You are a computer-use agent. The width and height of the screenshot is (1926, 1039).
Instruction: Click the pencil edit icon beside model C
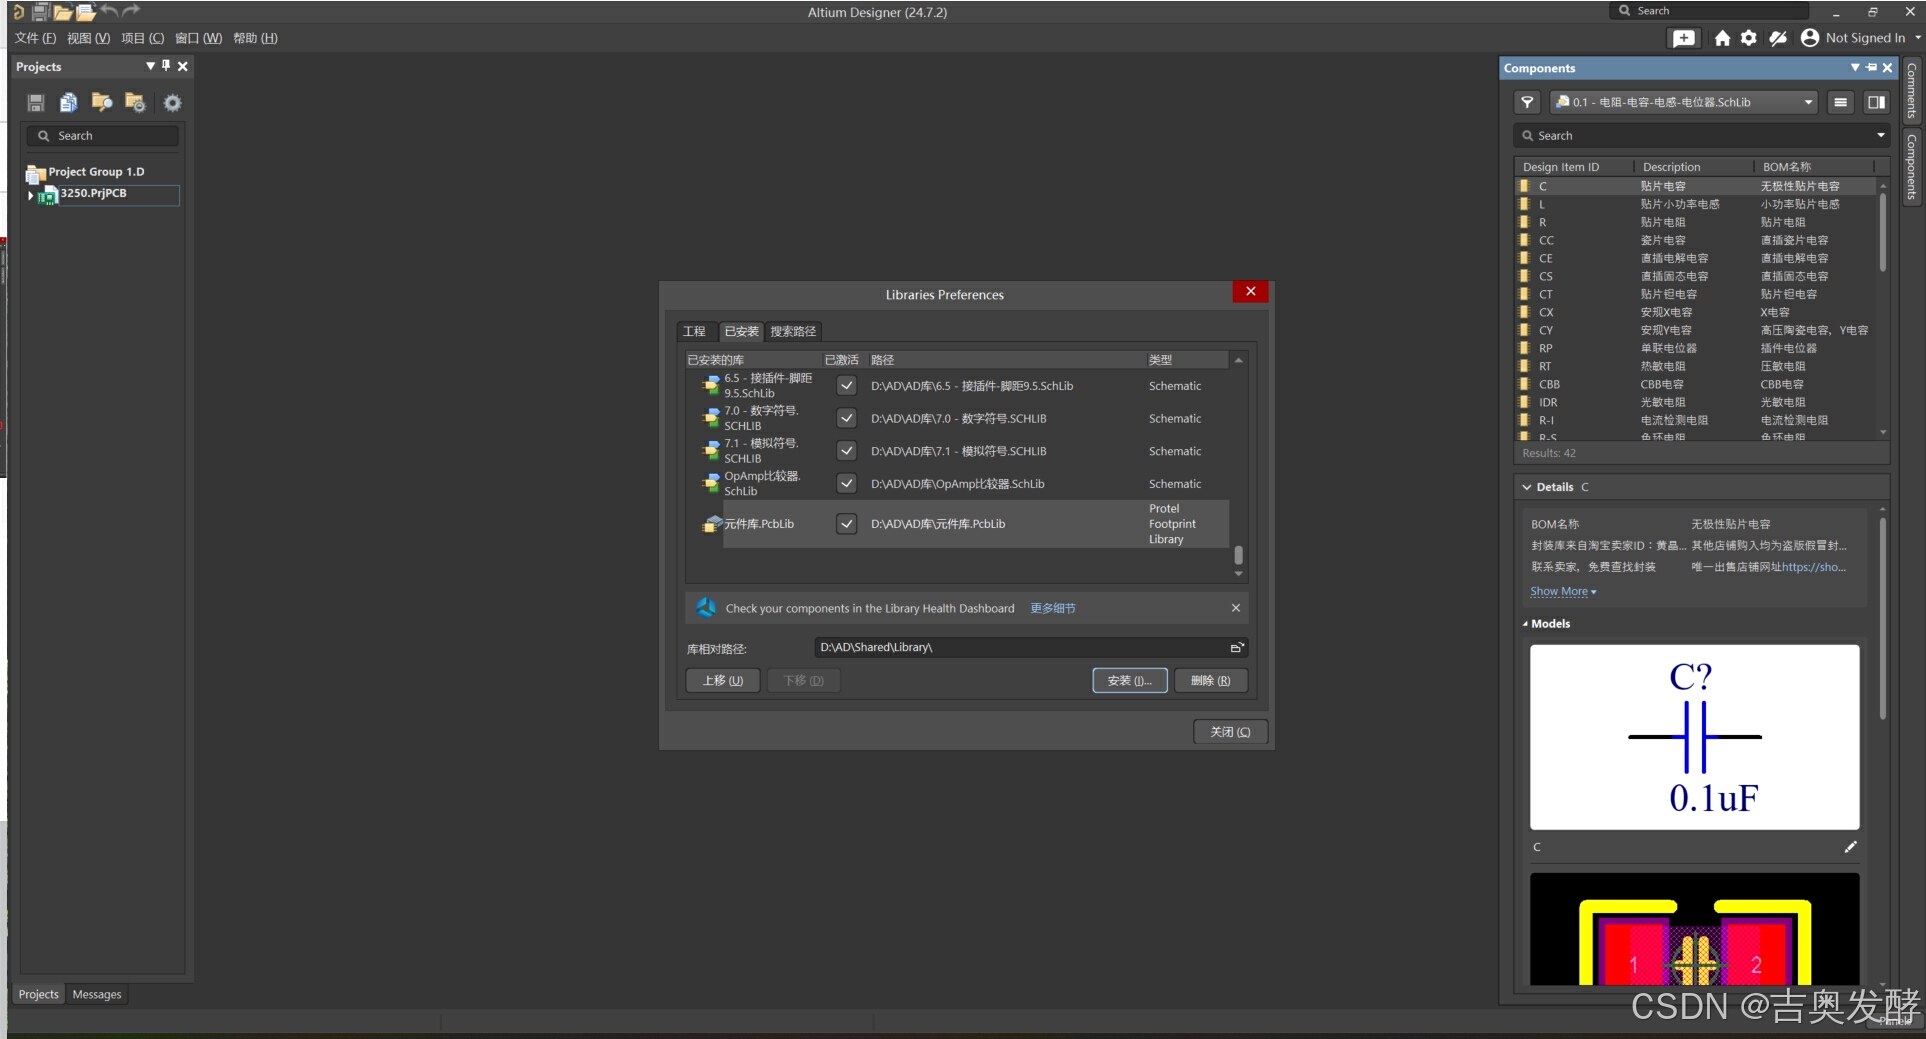(x=1850, y=847)
